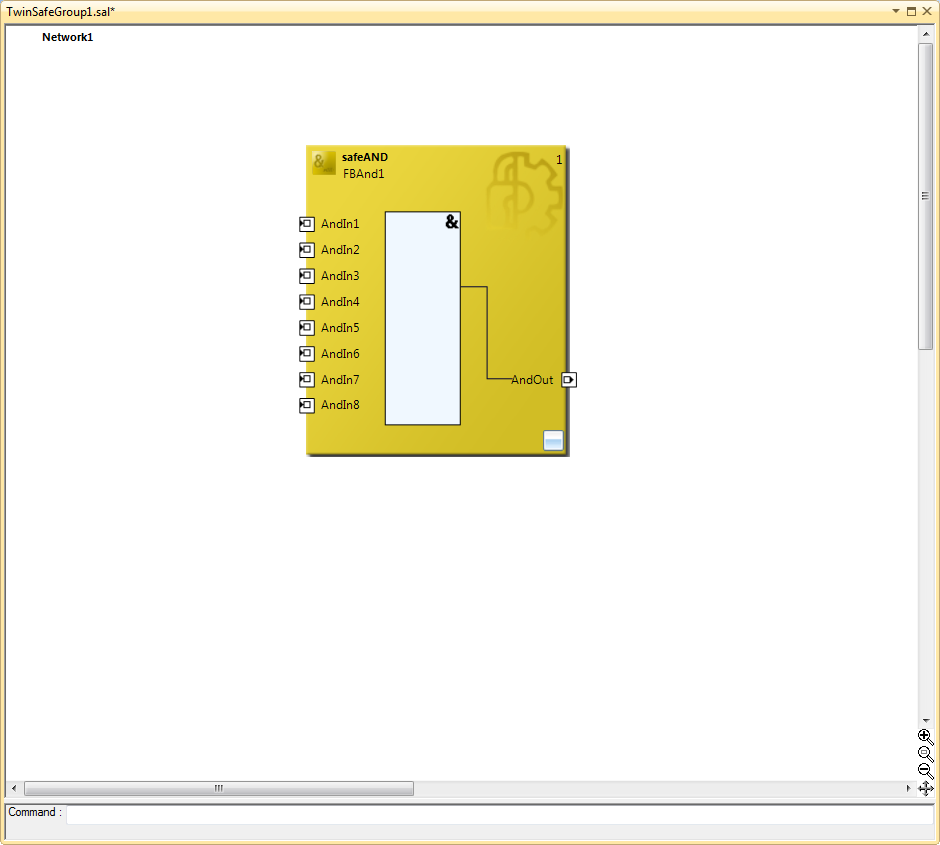Click the Network1 heading
The width and height of the screenshot is (940, 845).
[x=68, y=37]
